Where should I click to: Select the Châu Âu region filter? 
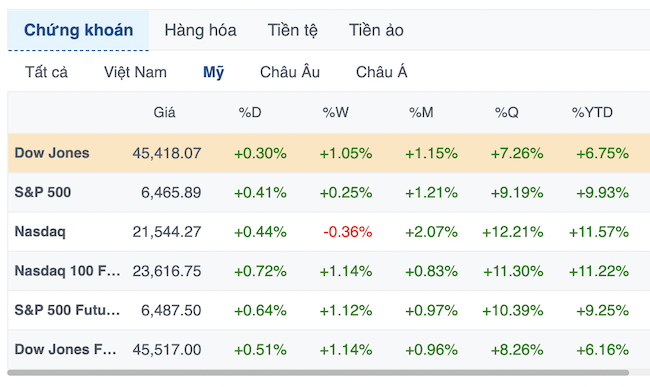(290, 72)
